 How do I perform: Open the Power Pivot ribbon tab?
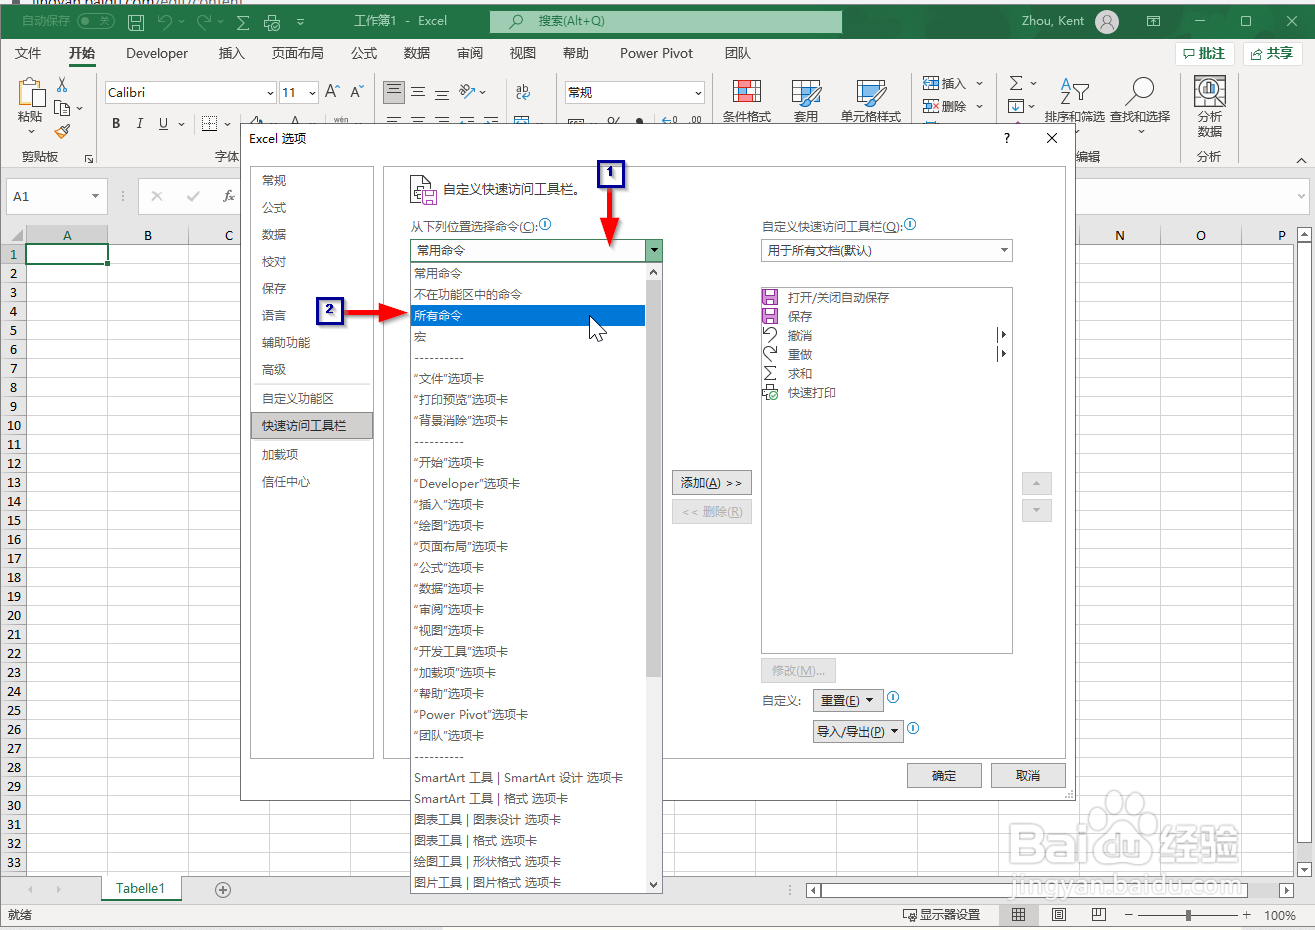point(656,53)
